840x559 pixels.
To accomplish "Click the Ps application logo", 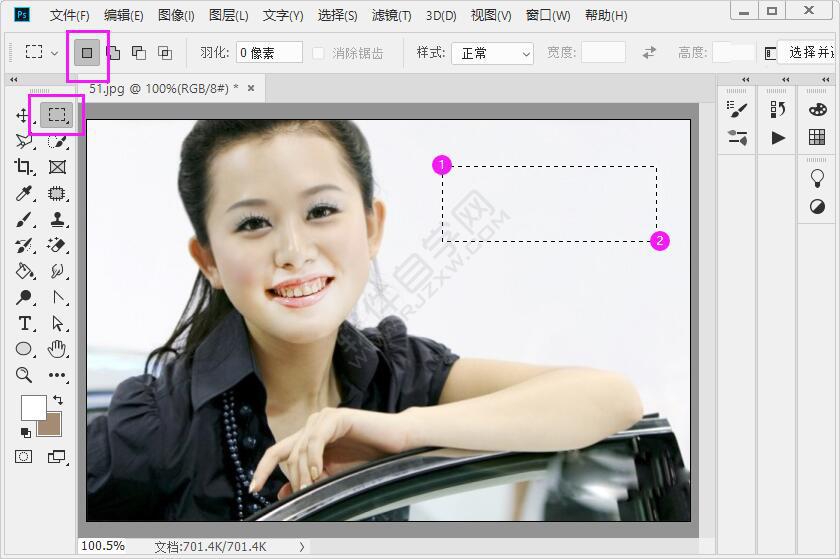I will coord(22,14).
